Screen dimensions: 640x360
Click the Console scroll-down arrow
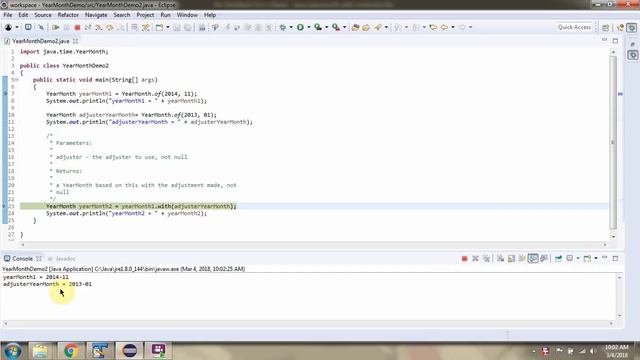(620, 316)
